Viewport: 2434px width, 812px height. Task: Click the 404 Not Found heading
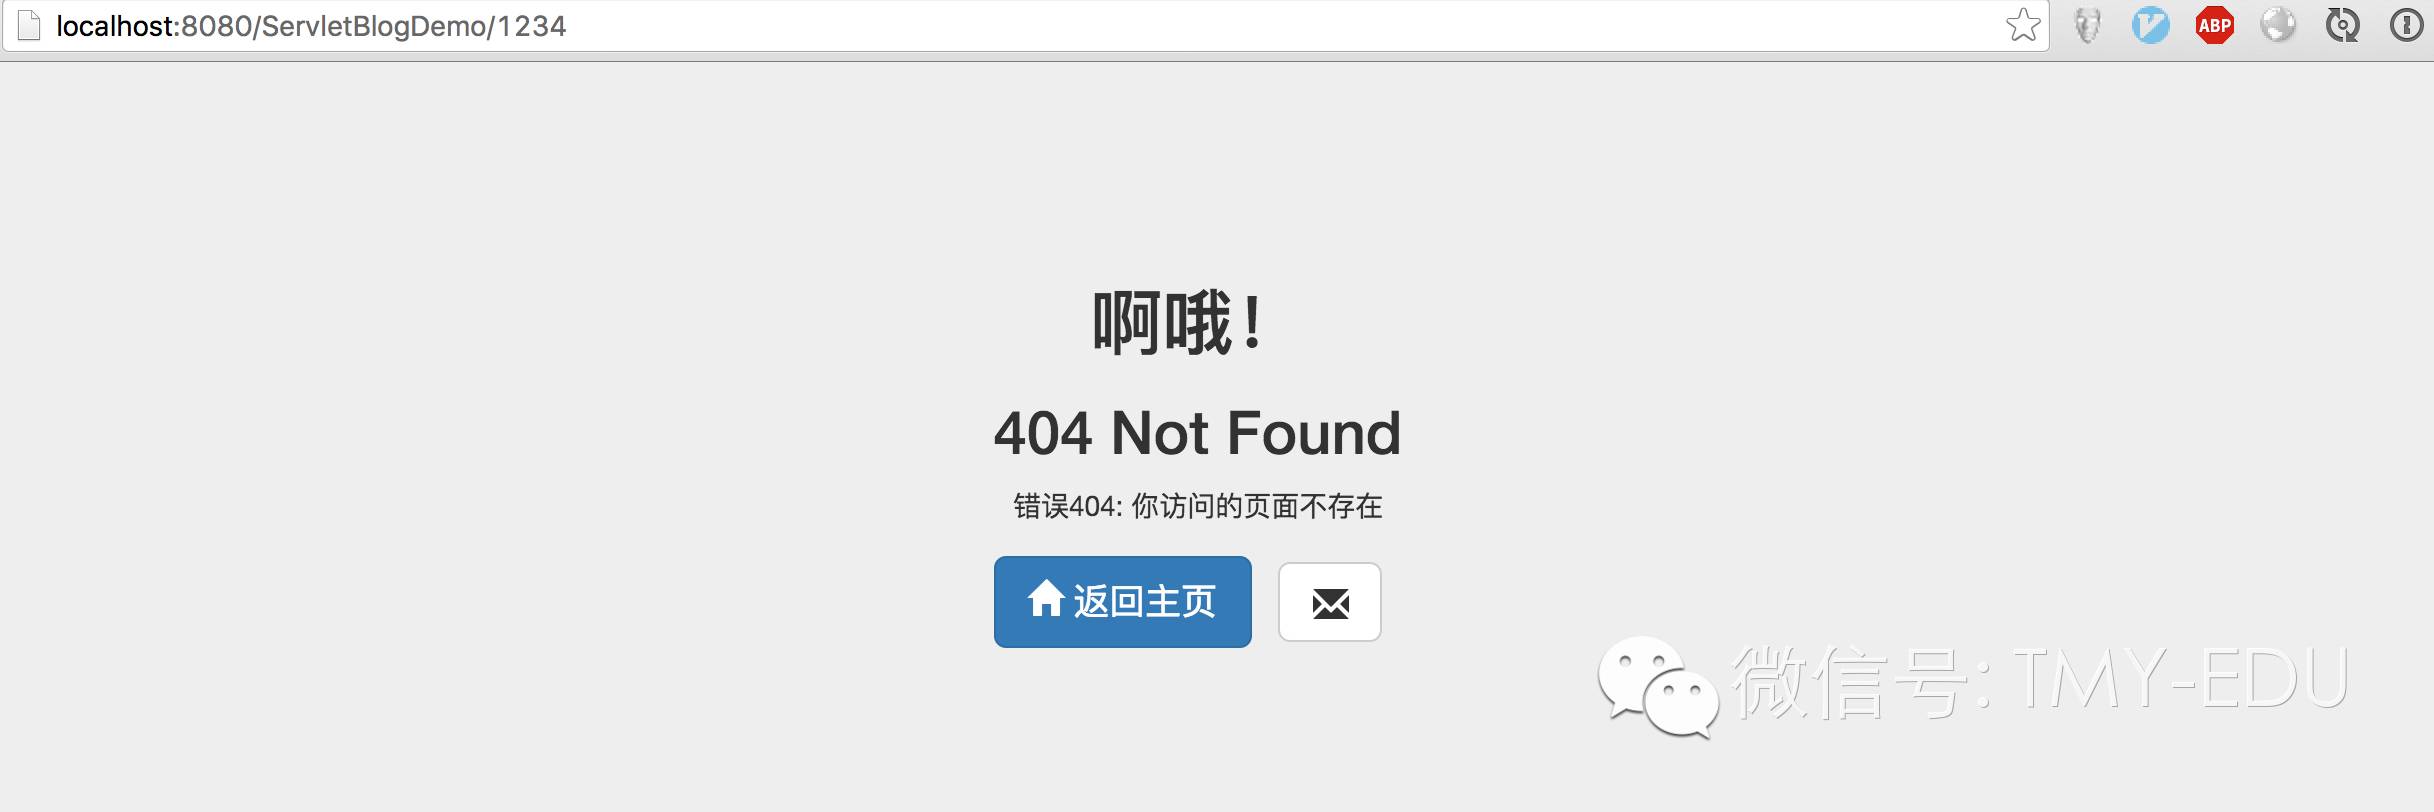1197,433
